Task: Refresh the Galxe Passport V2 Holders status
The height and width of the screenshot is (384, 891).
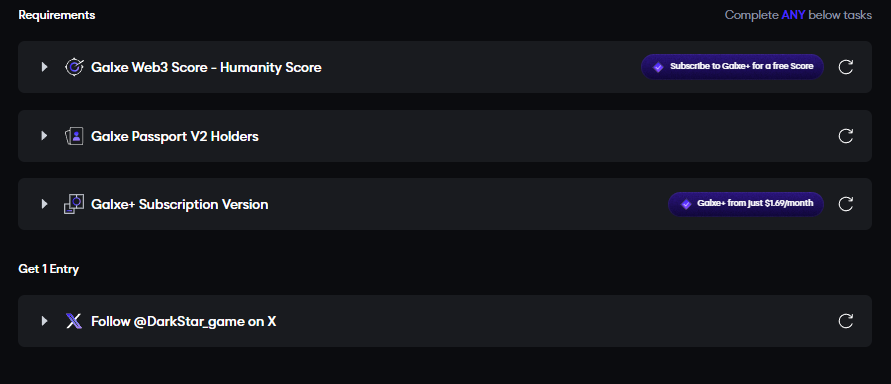Action: click(846, 136)
